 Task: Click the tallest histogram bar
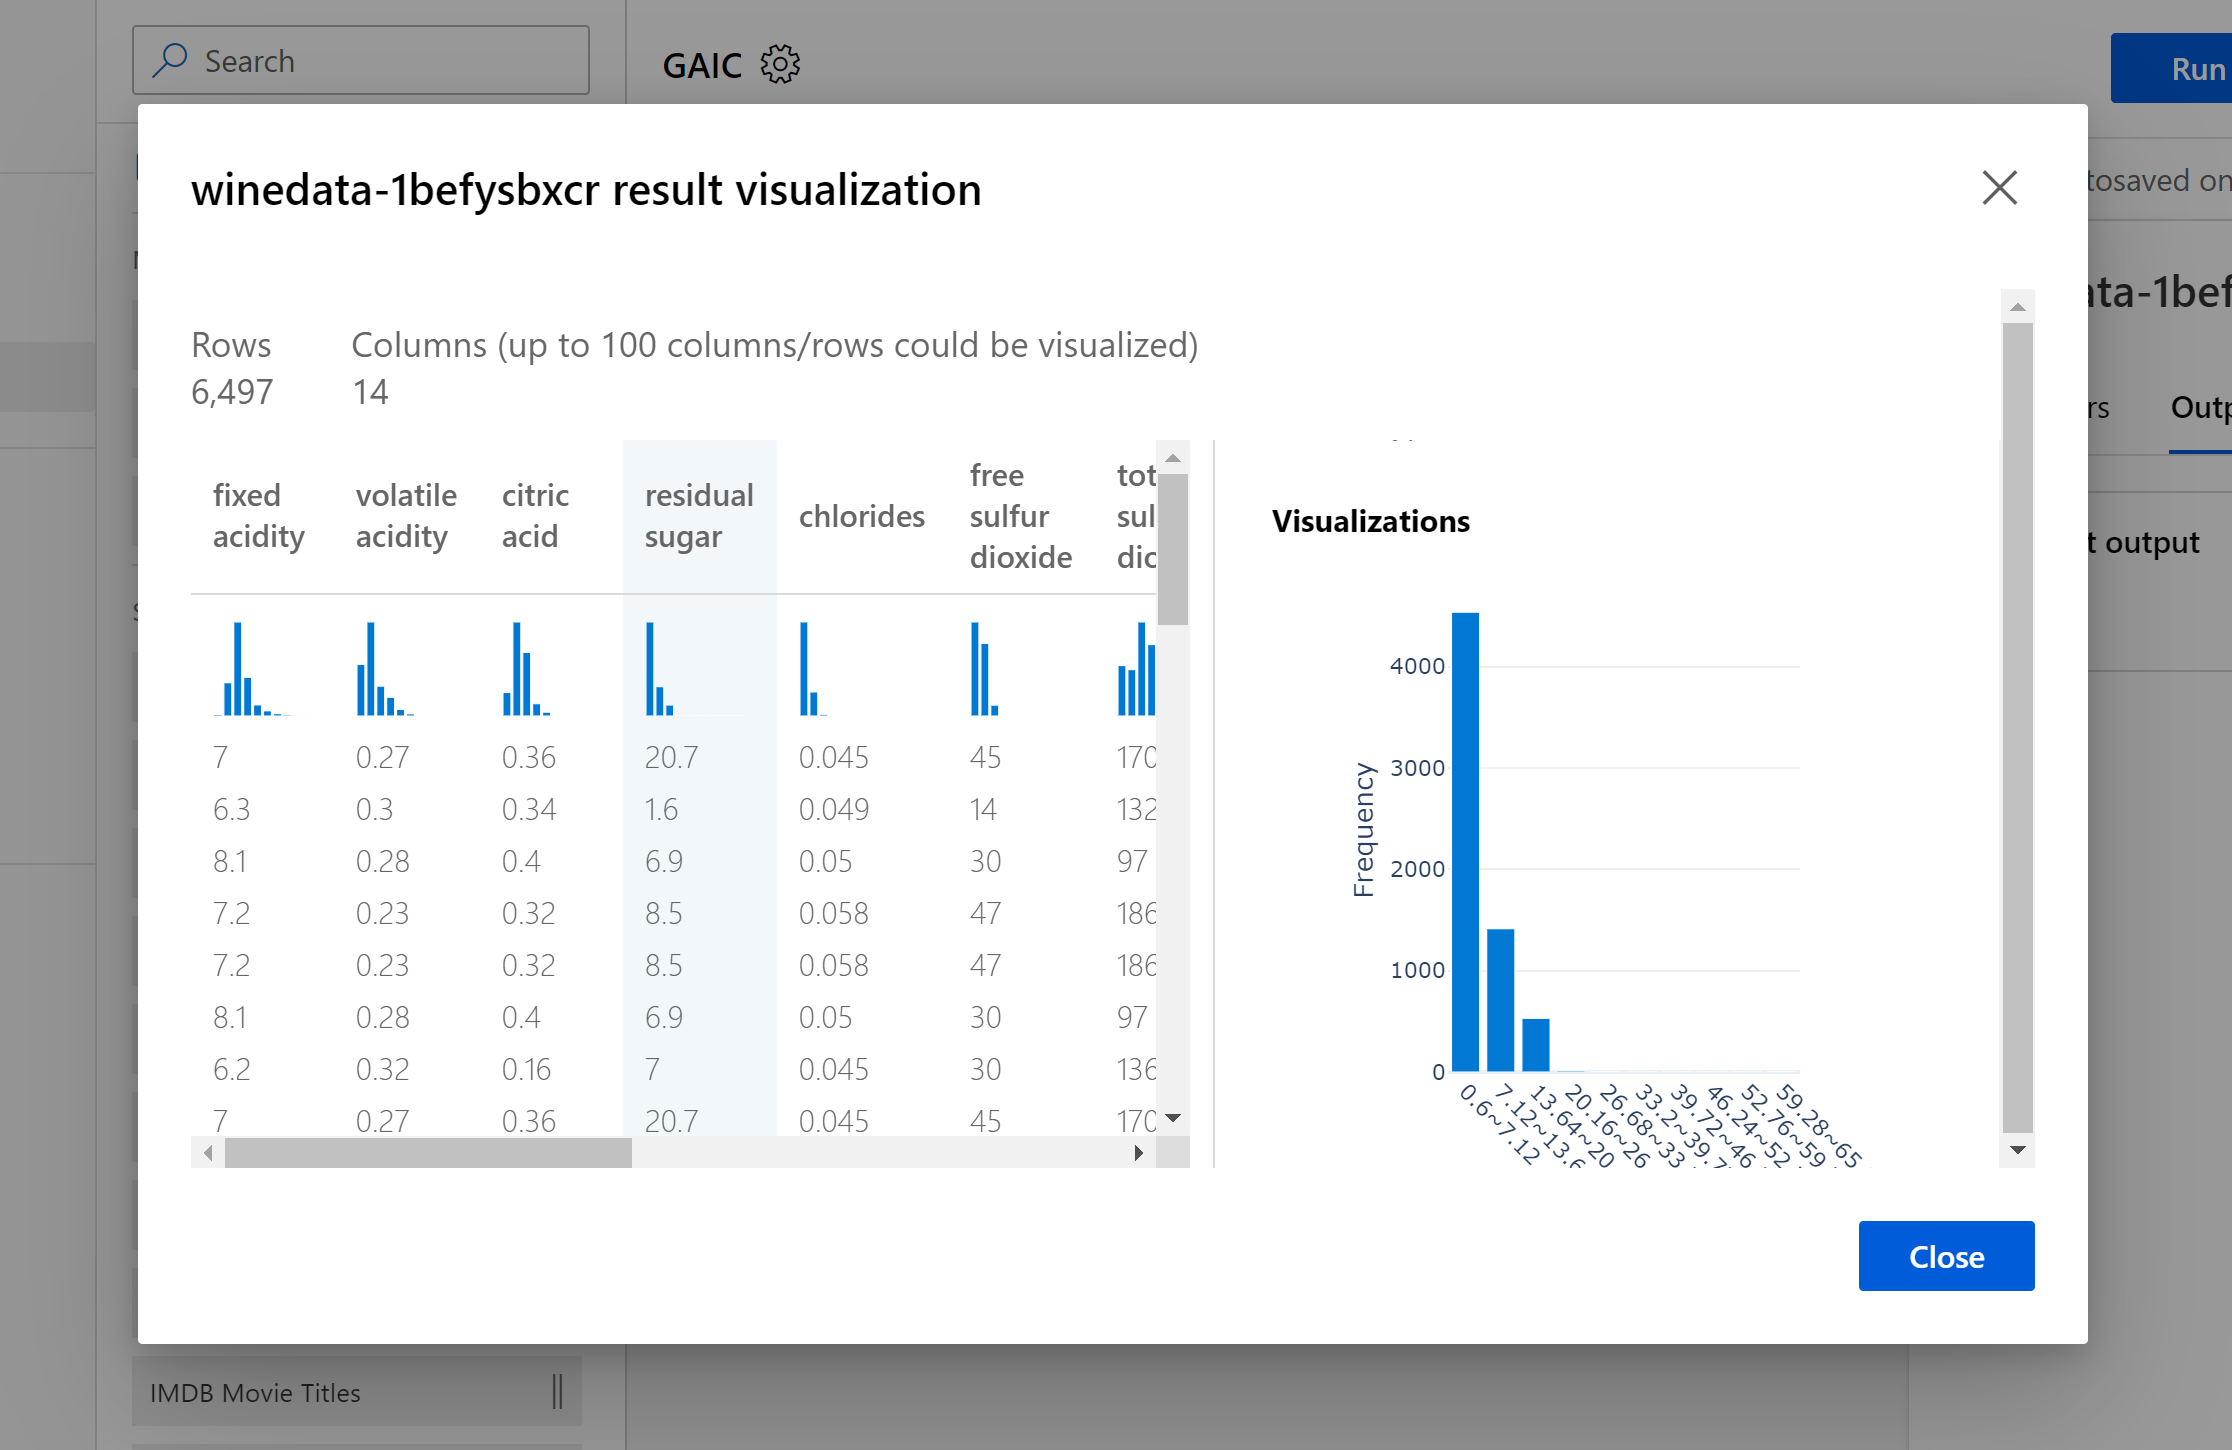[x=1465, y=840]
